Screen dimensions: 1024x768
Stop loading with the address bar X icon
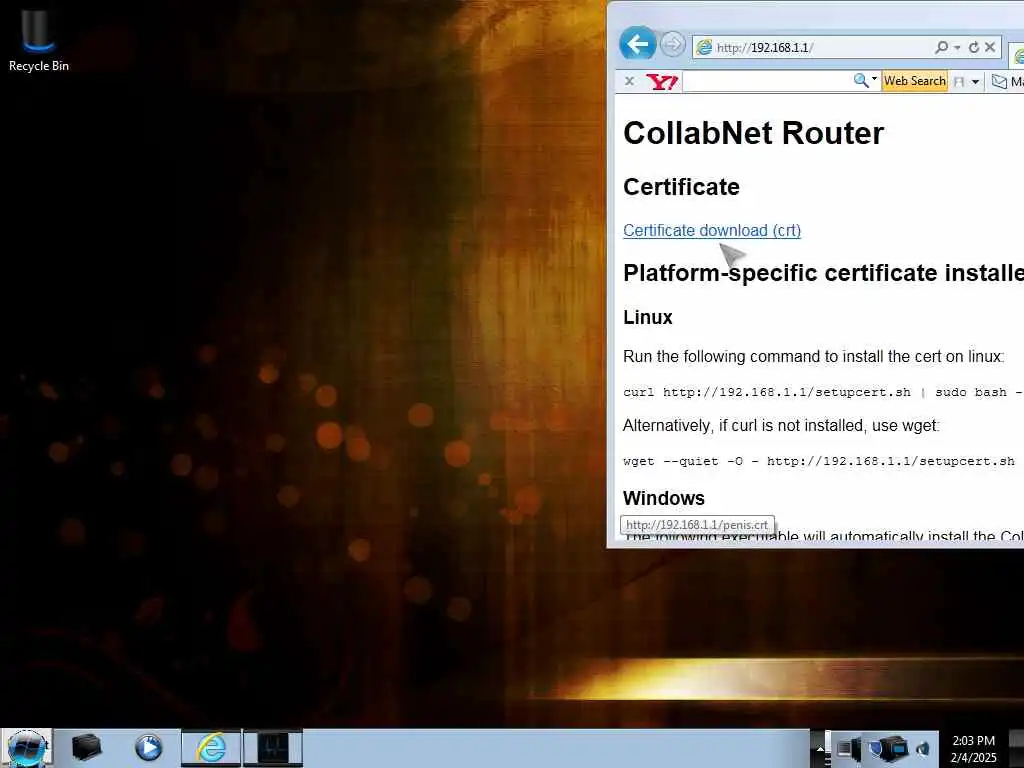coord(989,47)
